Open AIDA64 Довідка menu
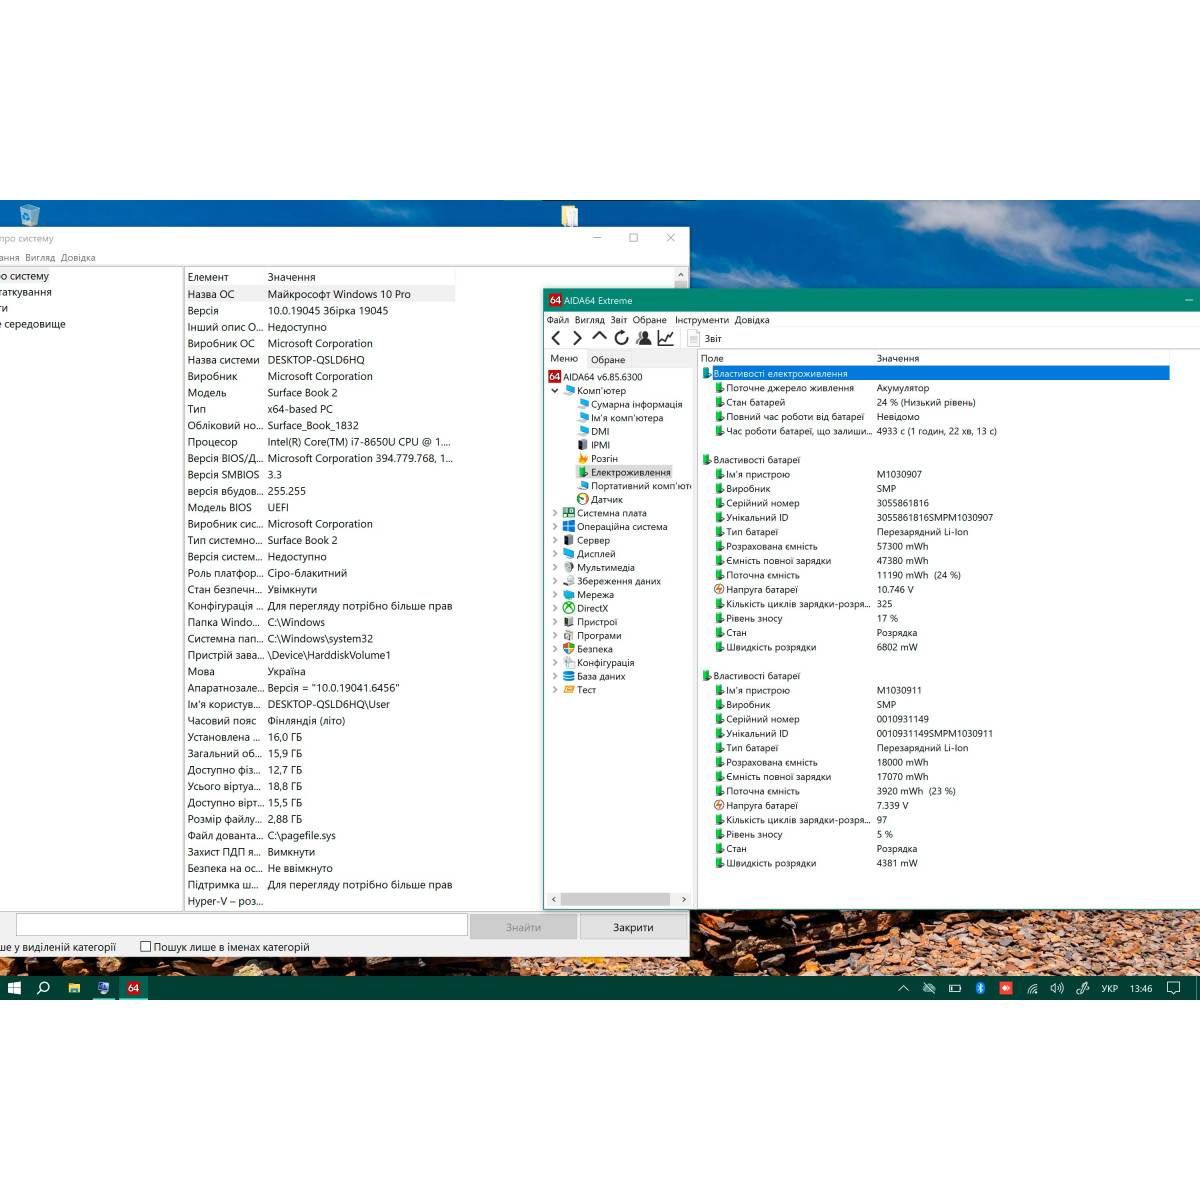1200x1200 pixels. pyautogui.click(x=752, y=320)
